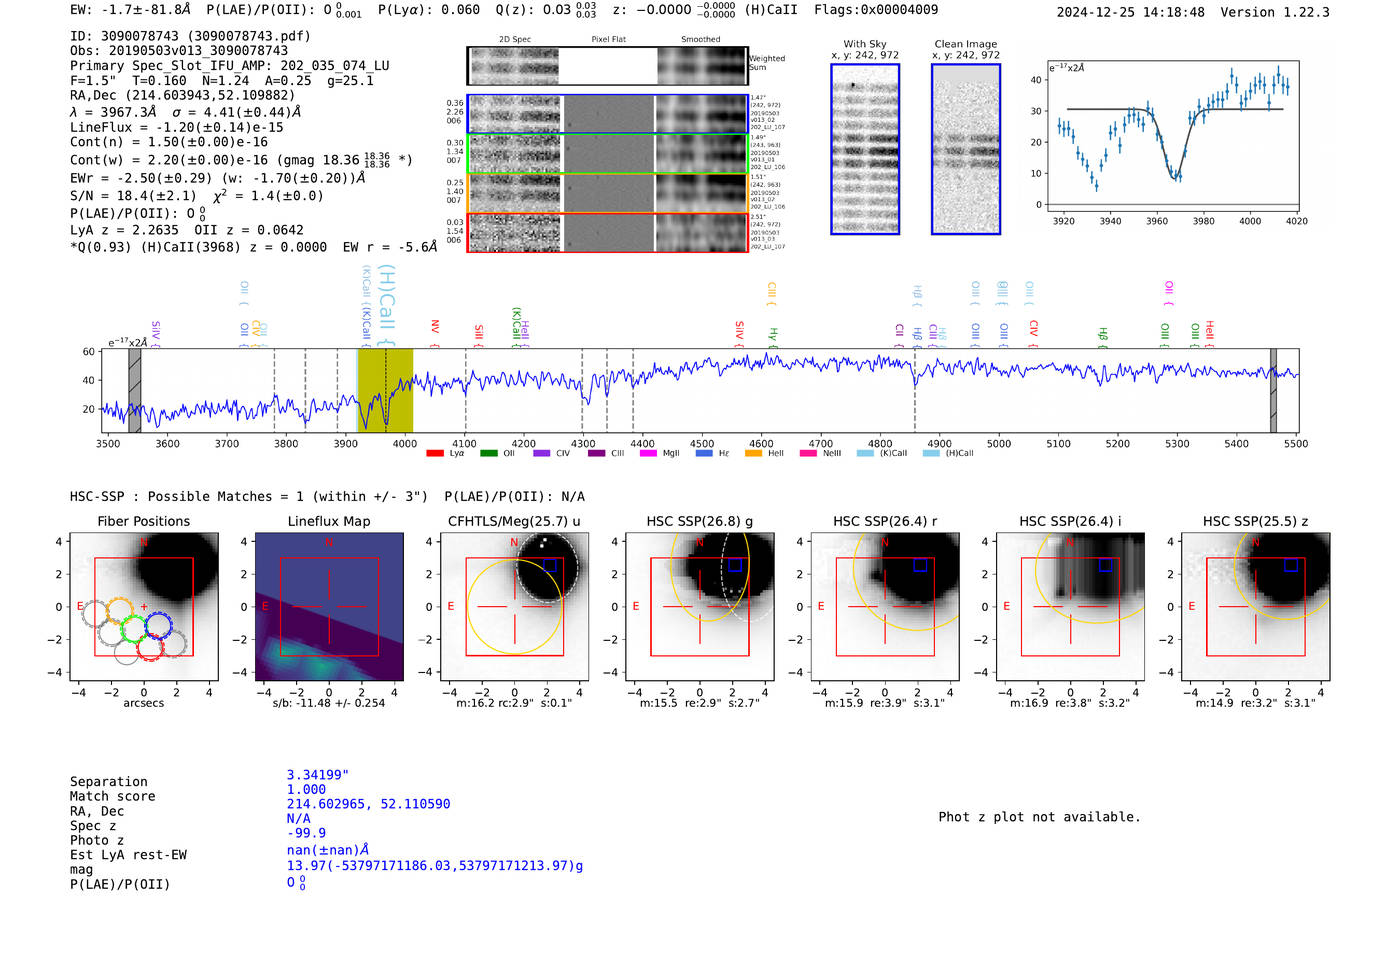1400x953 pixels.
Task: Click the Gaussian line fit plot
Action: [1173, 137]
